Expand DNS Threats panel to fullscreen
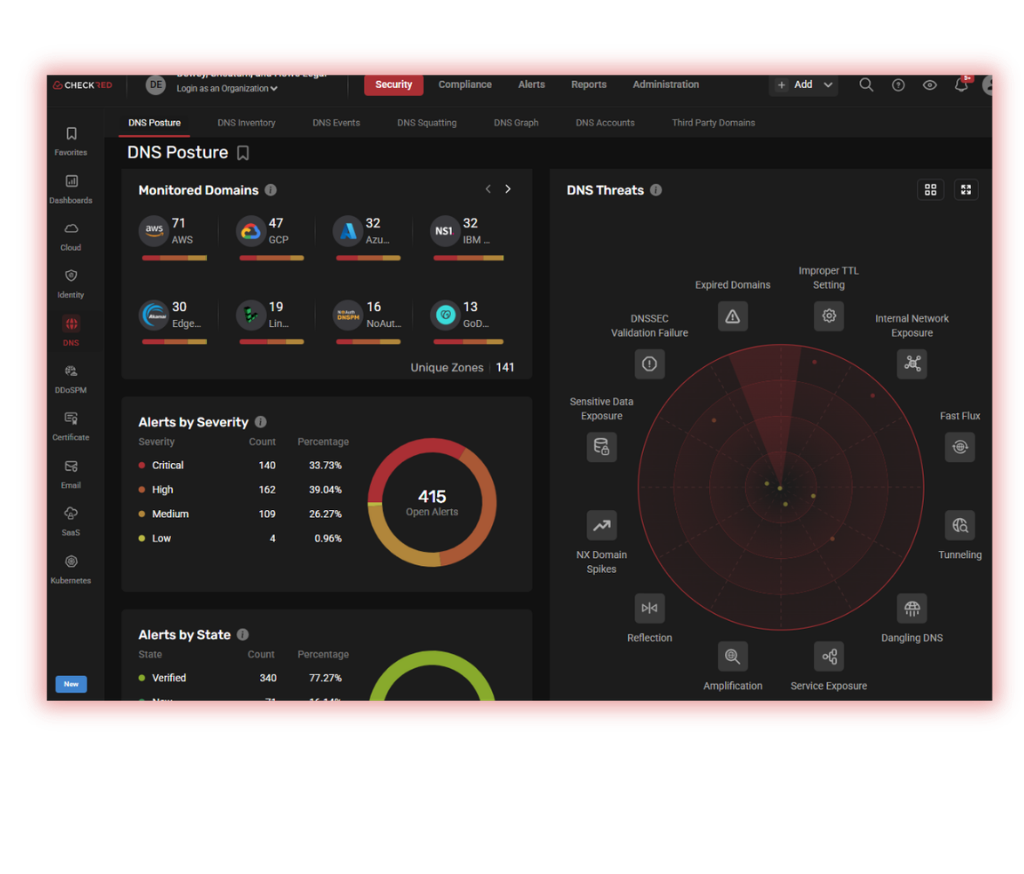1024x874 pixels. pyautogui.click(x=966, y=189)
